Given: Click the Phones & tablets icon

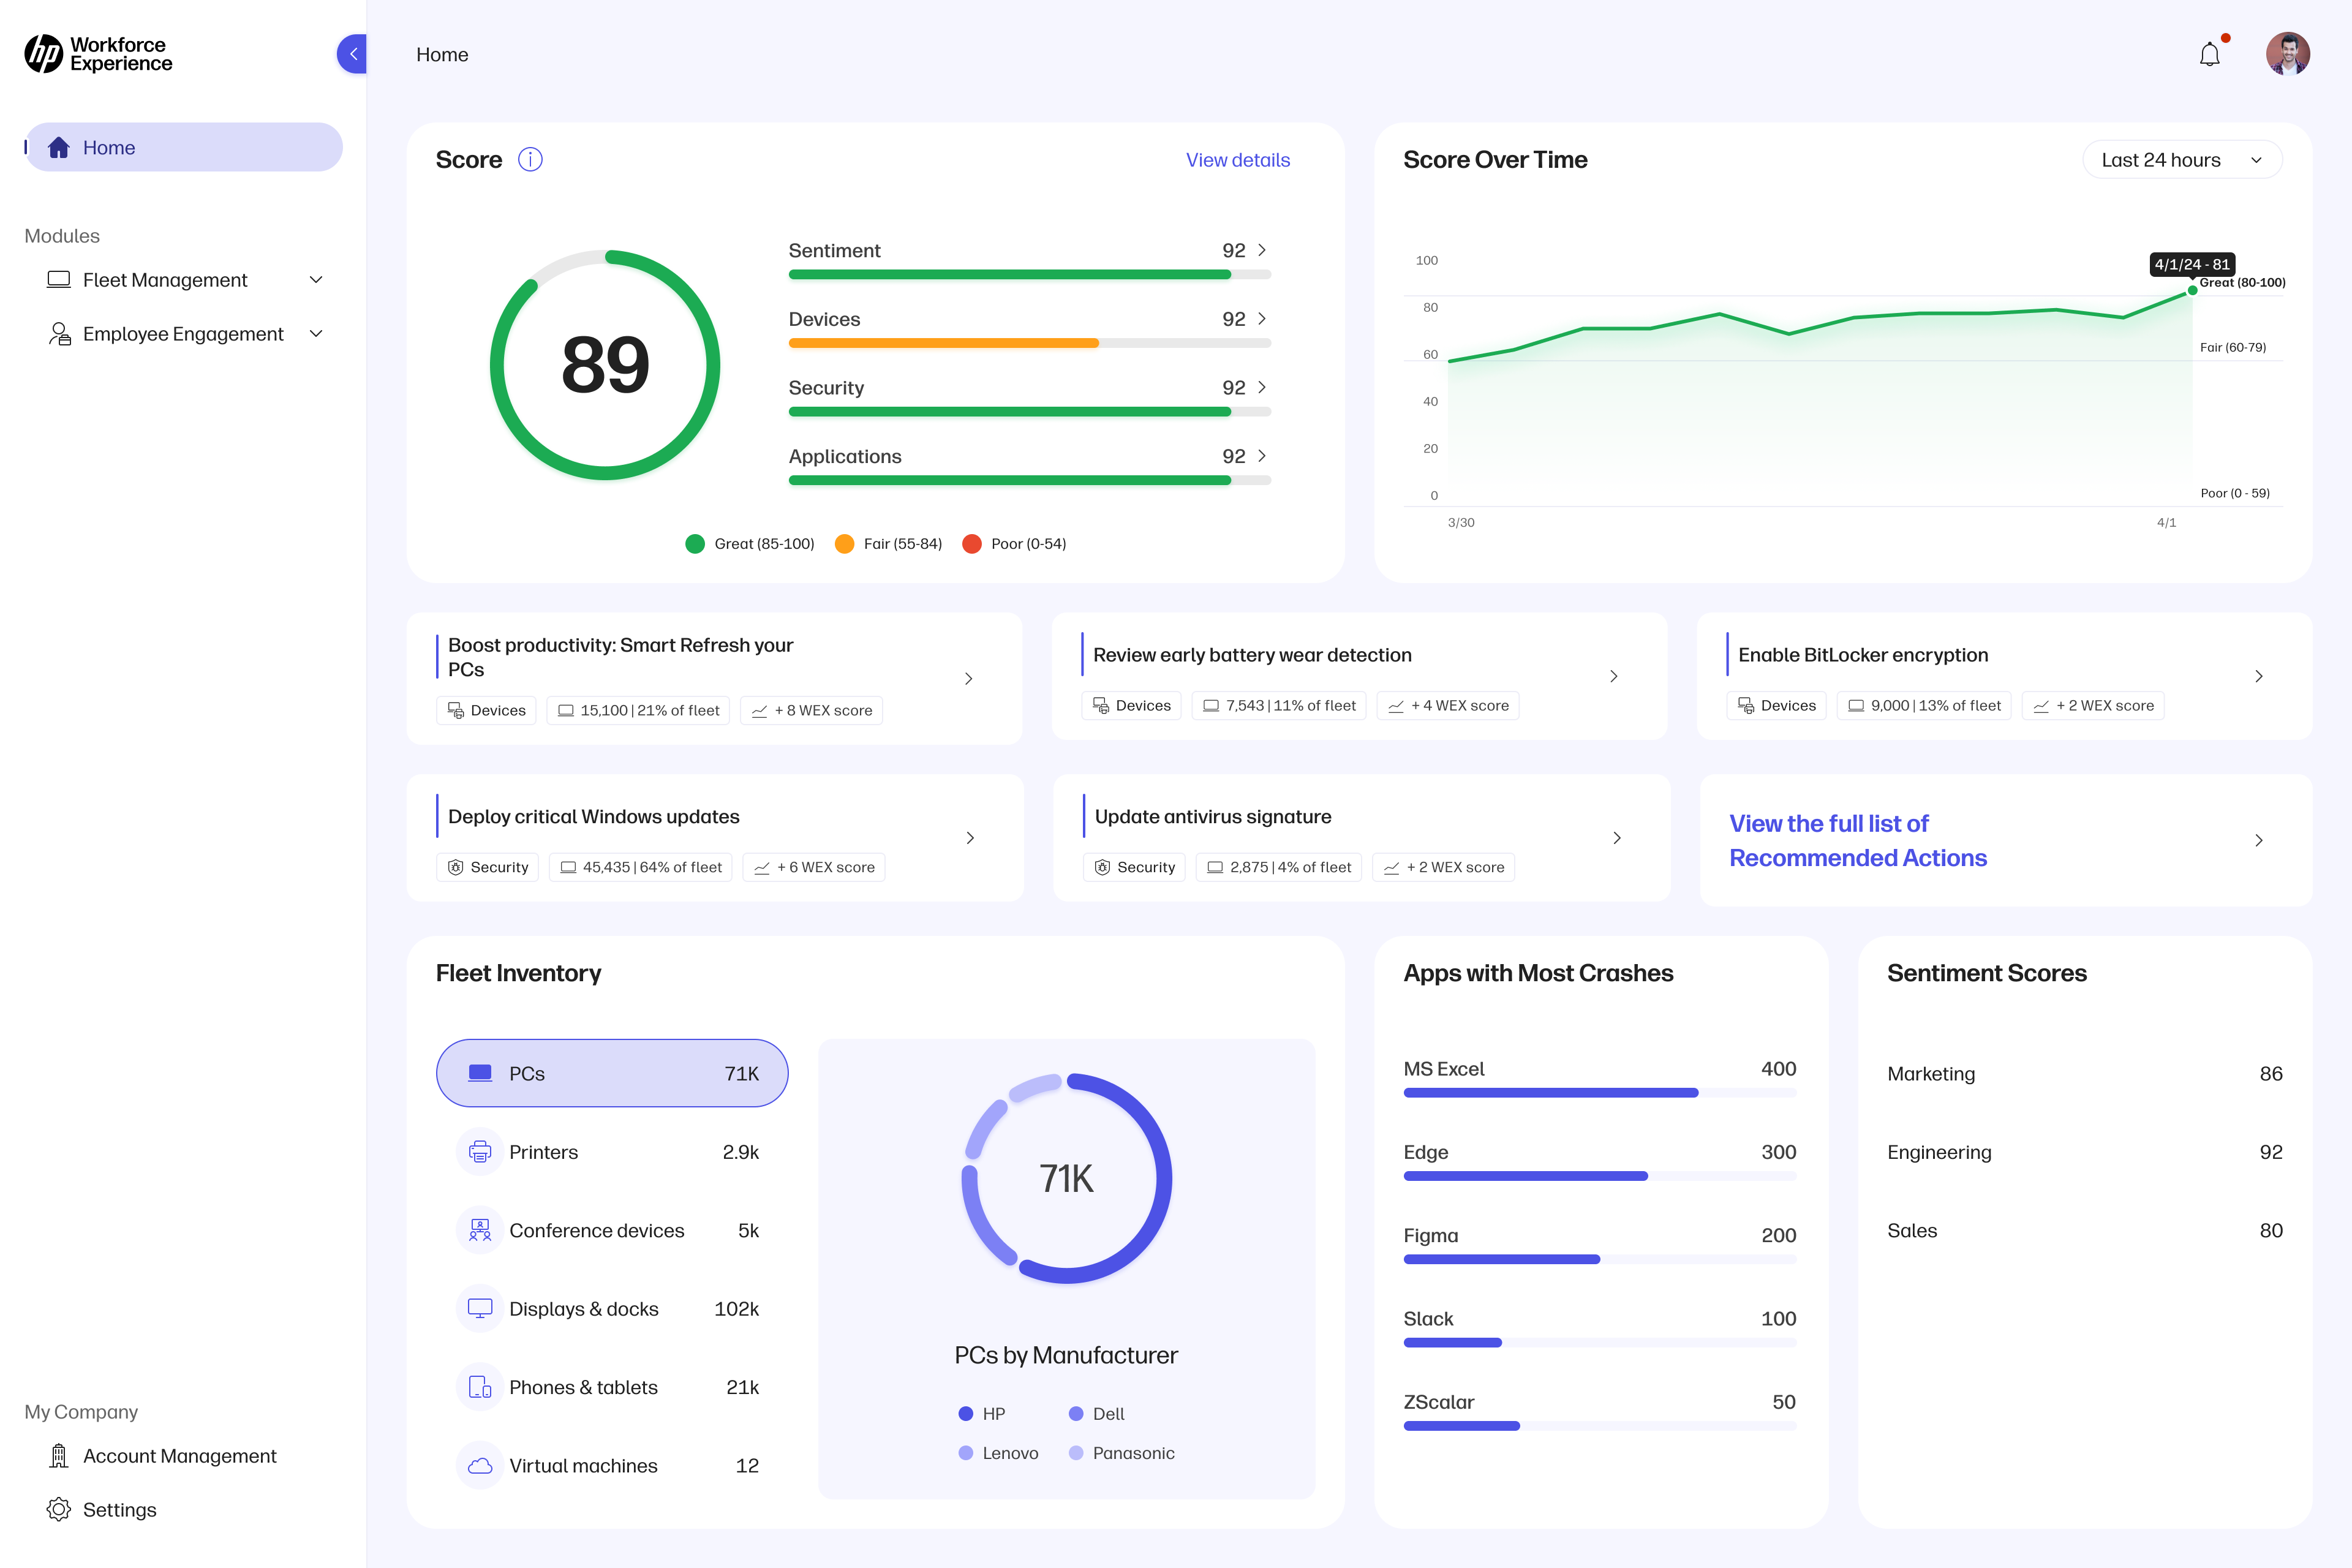Looking at the screenshot, I should (x=480, y=1387).
